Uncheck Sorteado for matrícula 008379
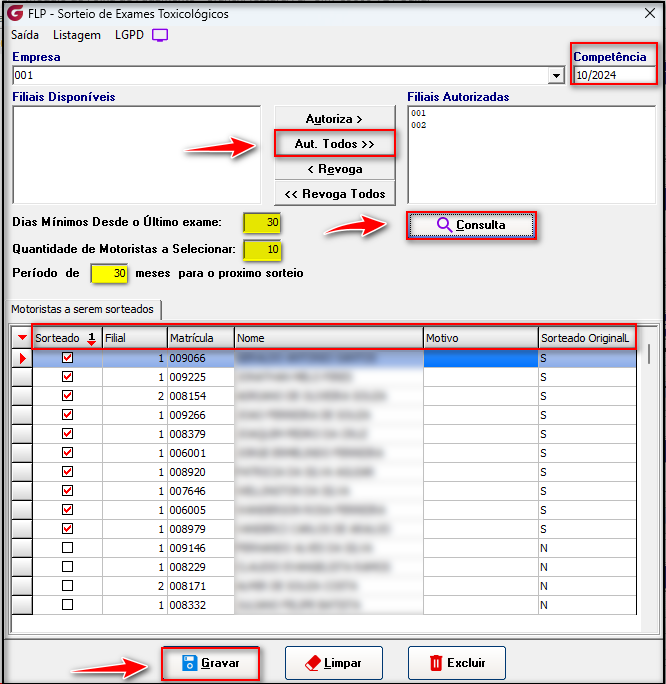The width and height of the screenshot is (666, 684). [68, 434]
